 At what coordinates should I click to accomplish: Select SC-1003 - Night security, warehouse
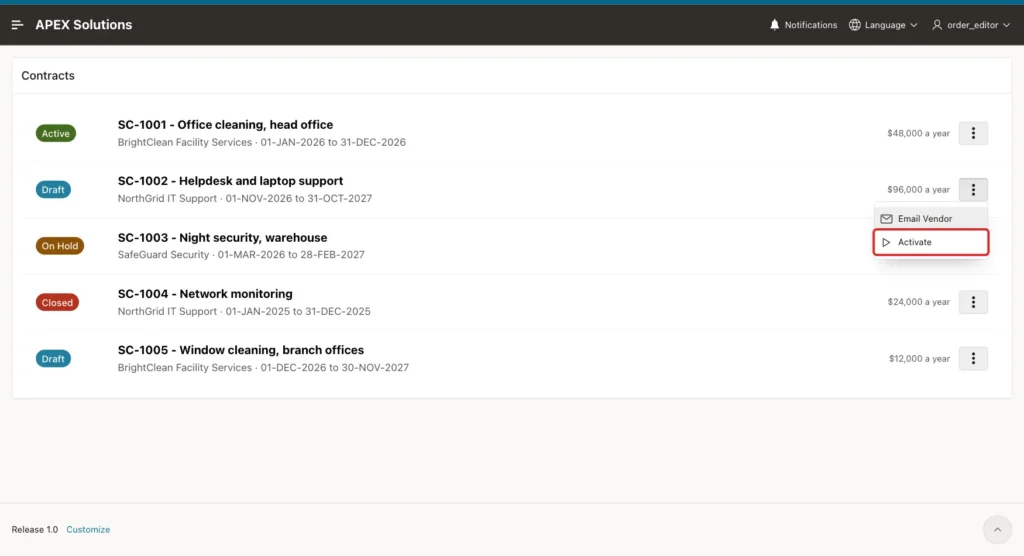(222, 238)
